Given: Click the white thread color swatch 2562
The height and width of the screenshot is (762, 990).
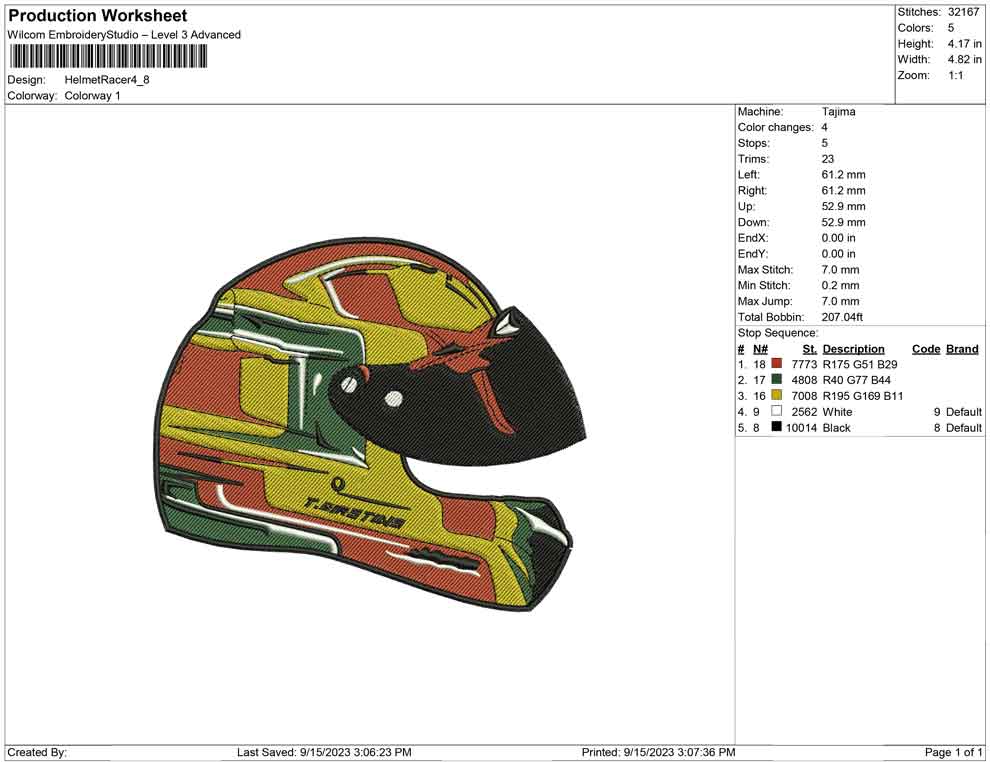Looking at the screenshot, I should coord(777,411).
